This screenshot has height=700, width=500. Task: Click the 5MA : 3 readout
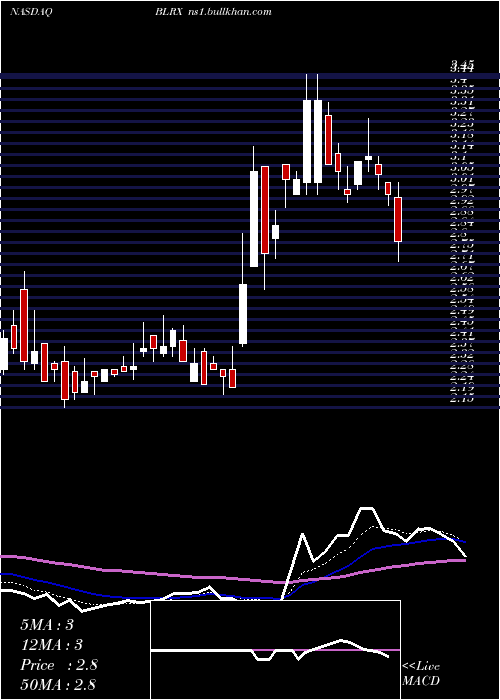[x=47, y=625]
